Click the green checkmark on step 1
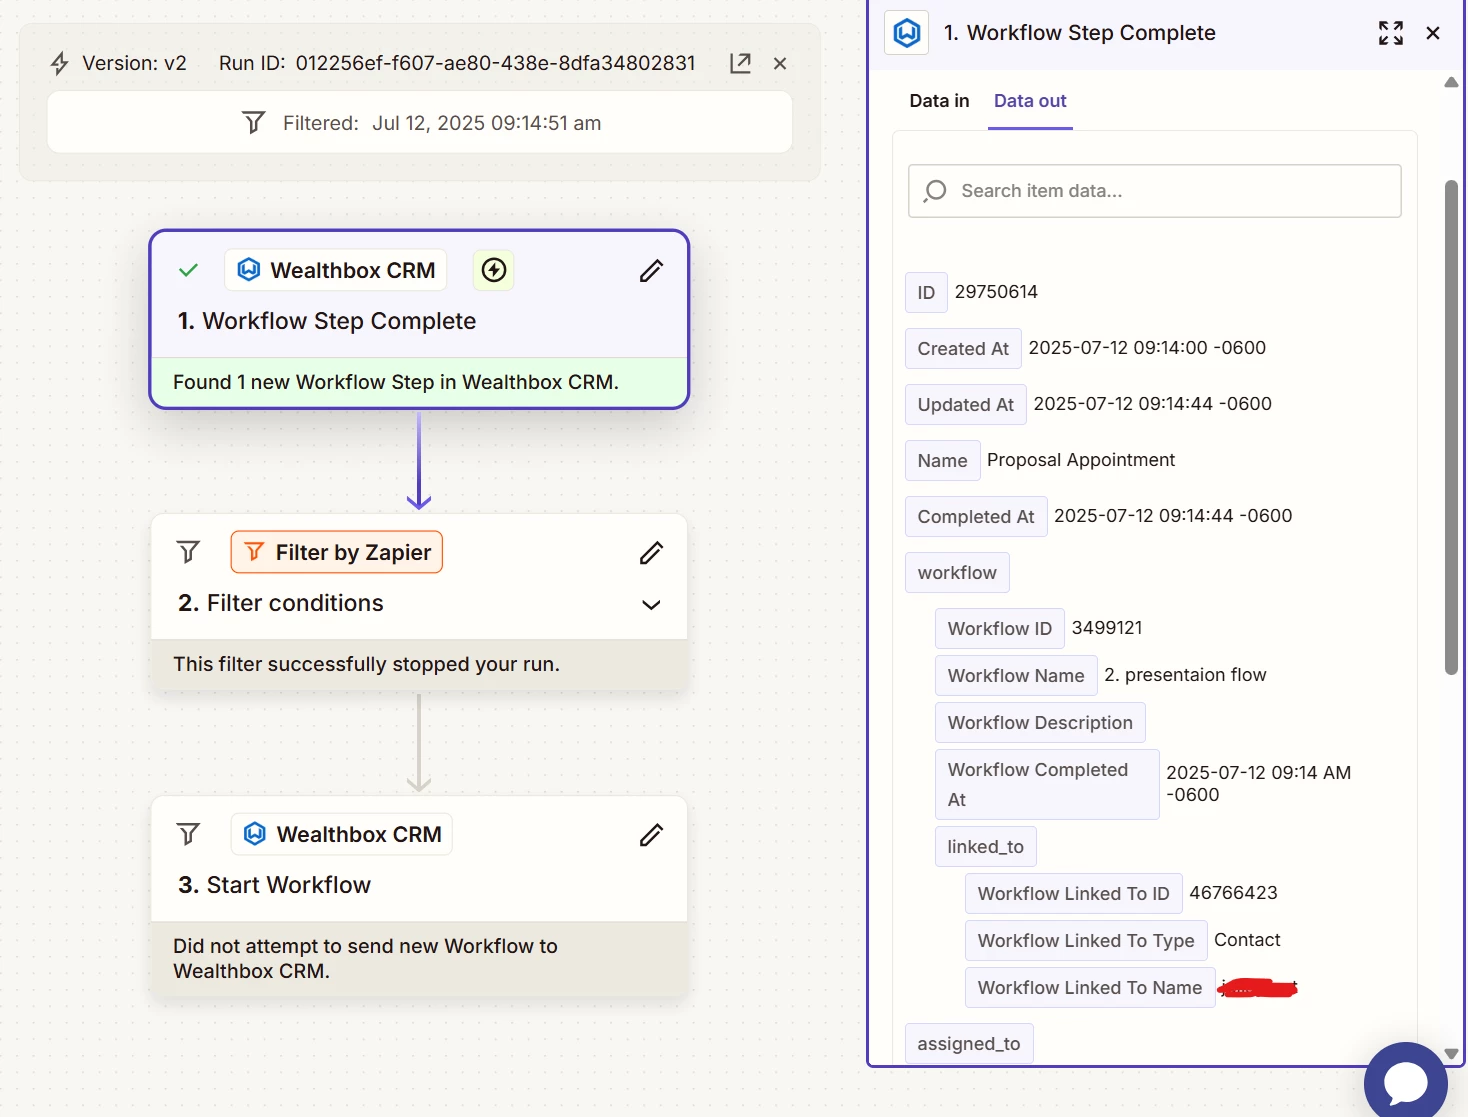Screen dimensions: 1468x1117 188,270
